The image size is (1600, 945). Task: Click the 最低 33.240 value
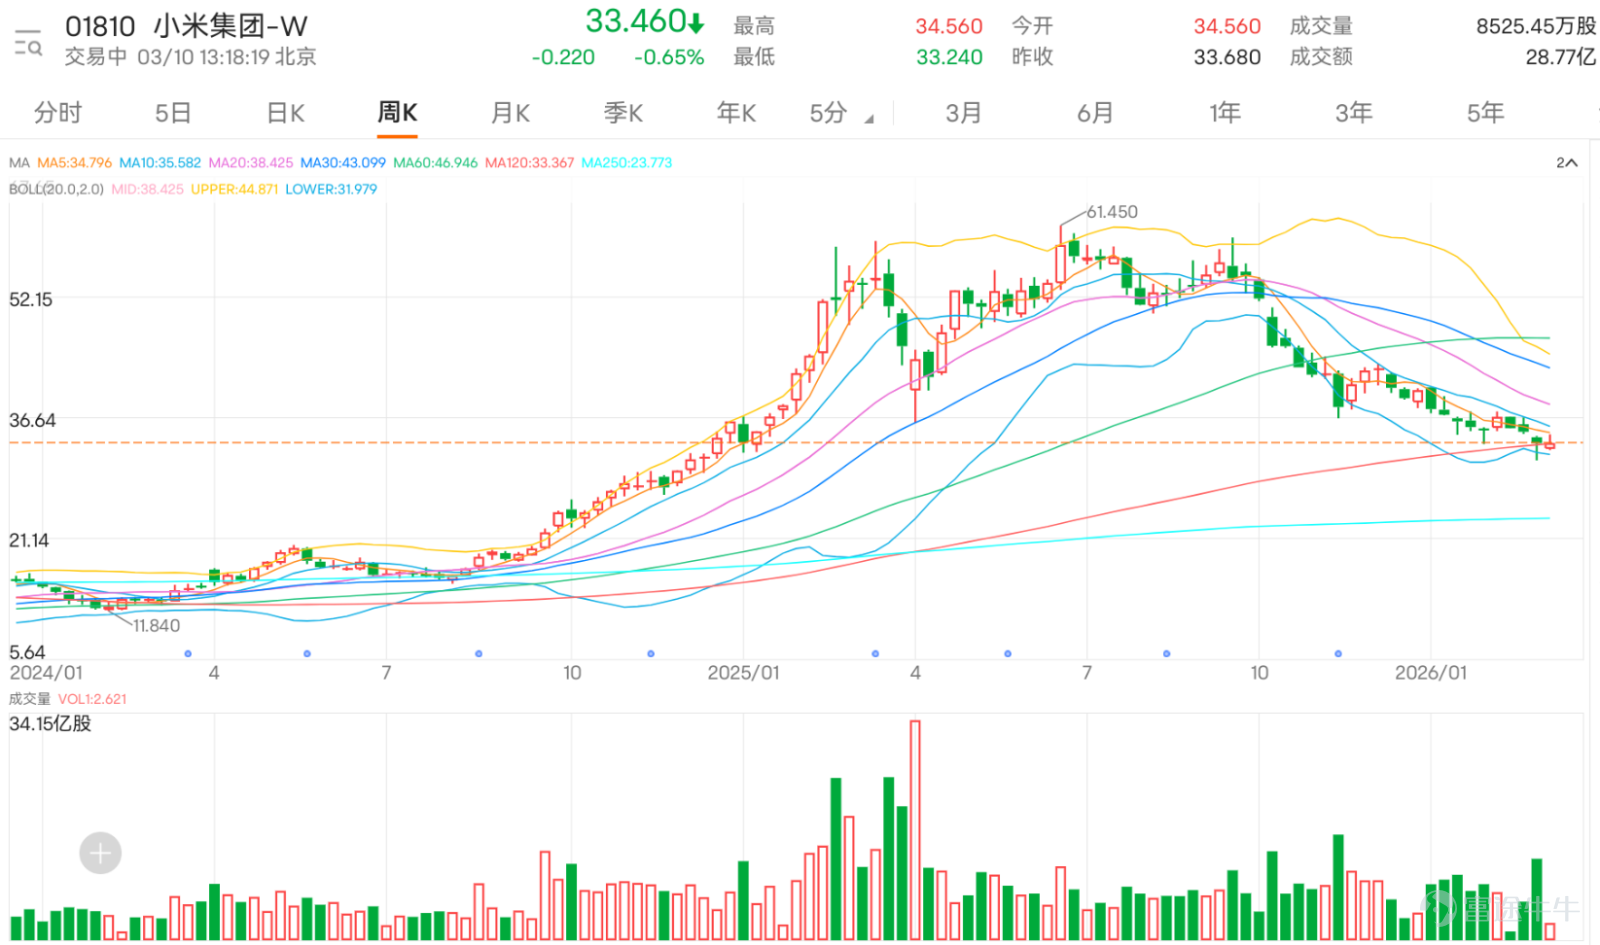(949, 57)
